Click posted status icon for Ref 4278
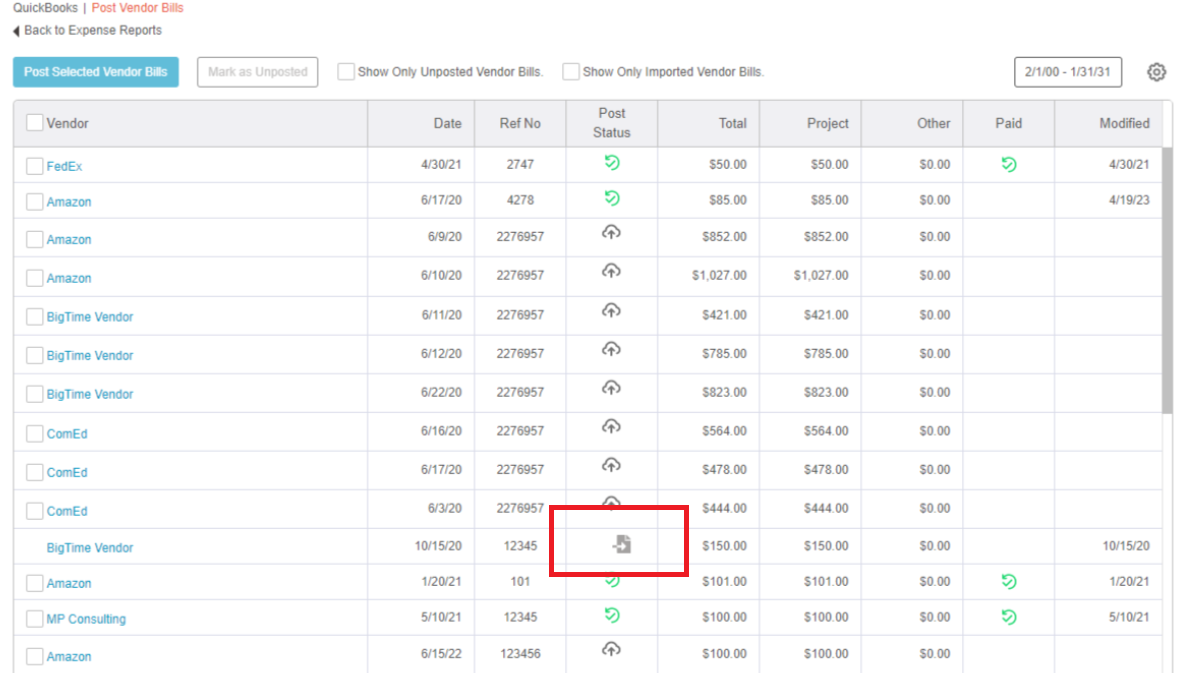Viewport: 1194px width, 673px height. pos(611,198)
